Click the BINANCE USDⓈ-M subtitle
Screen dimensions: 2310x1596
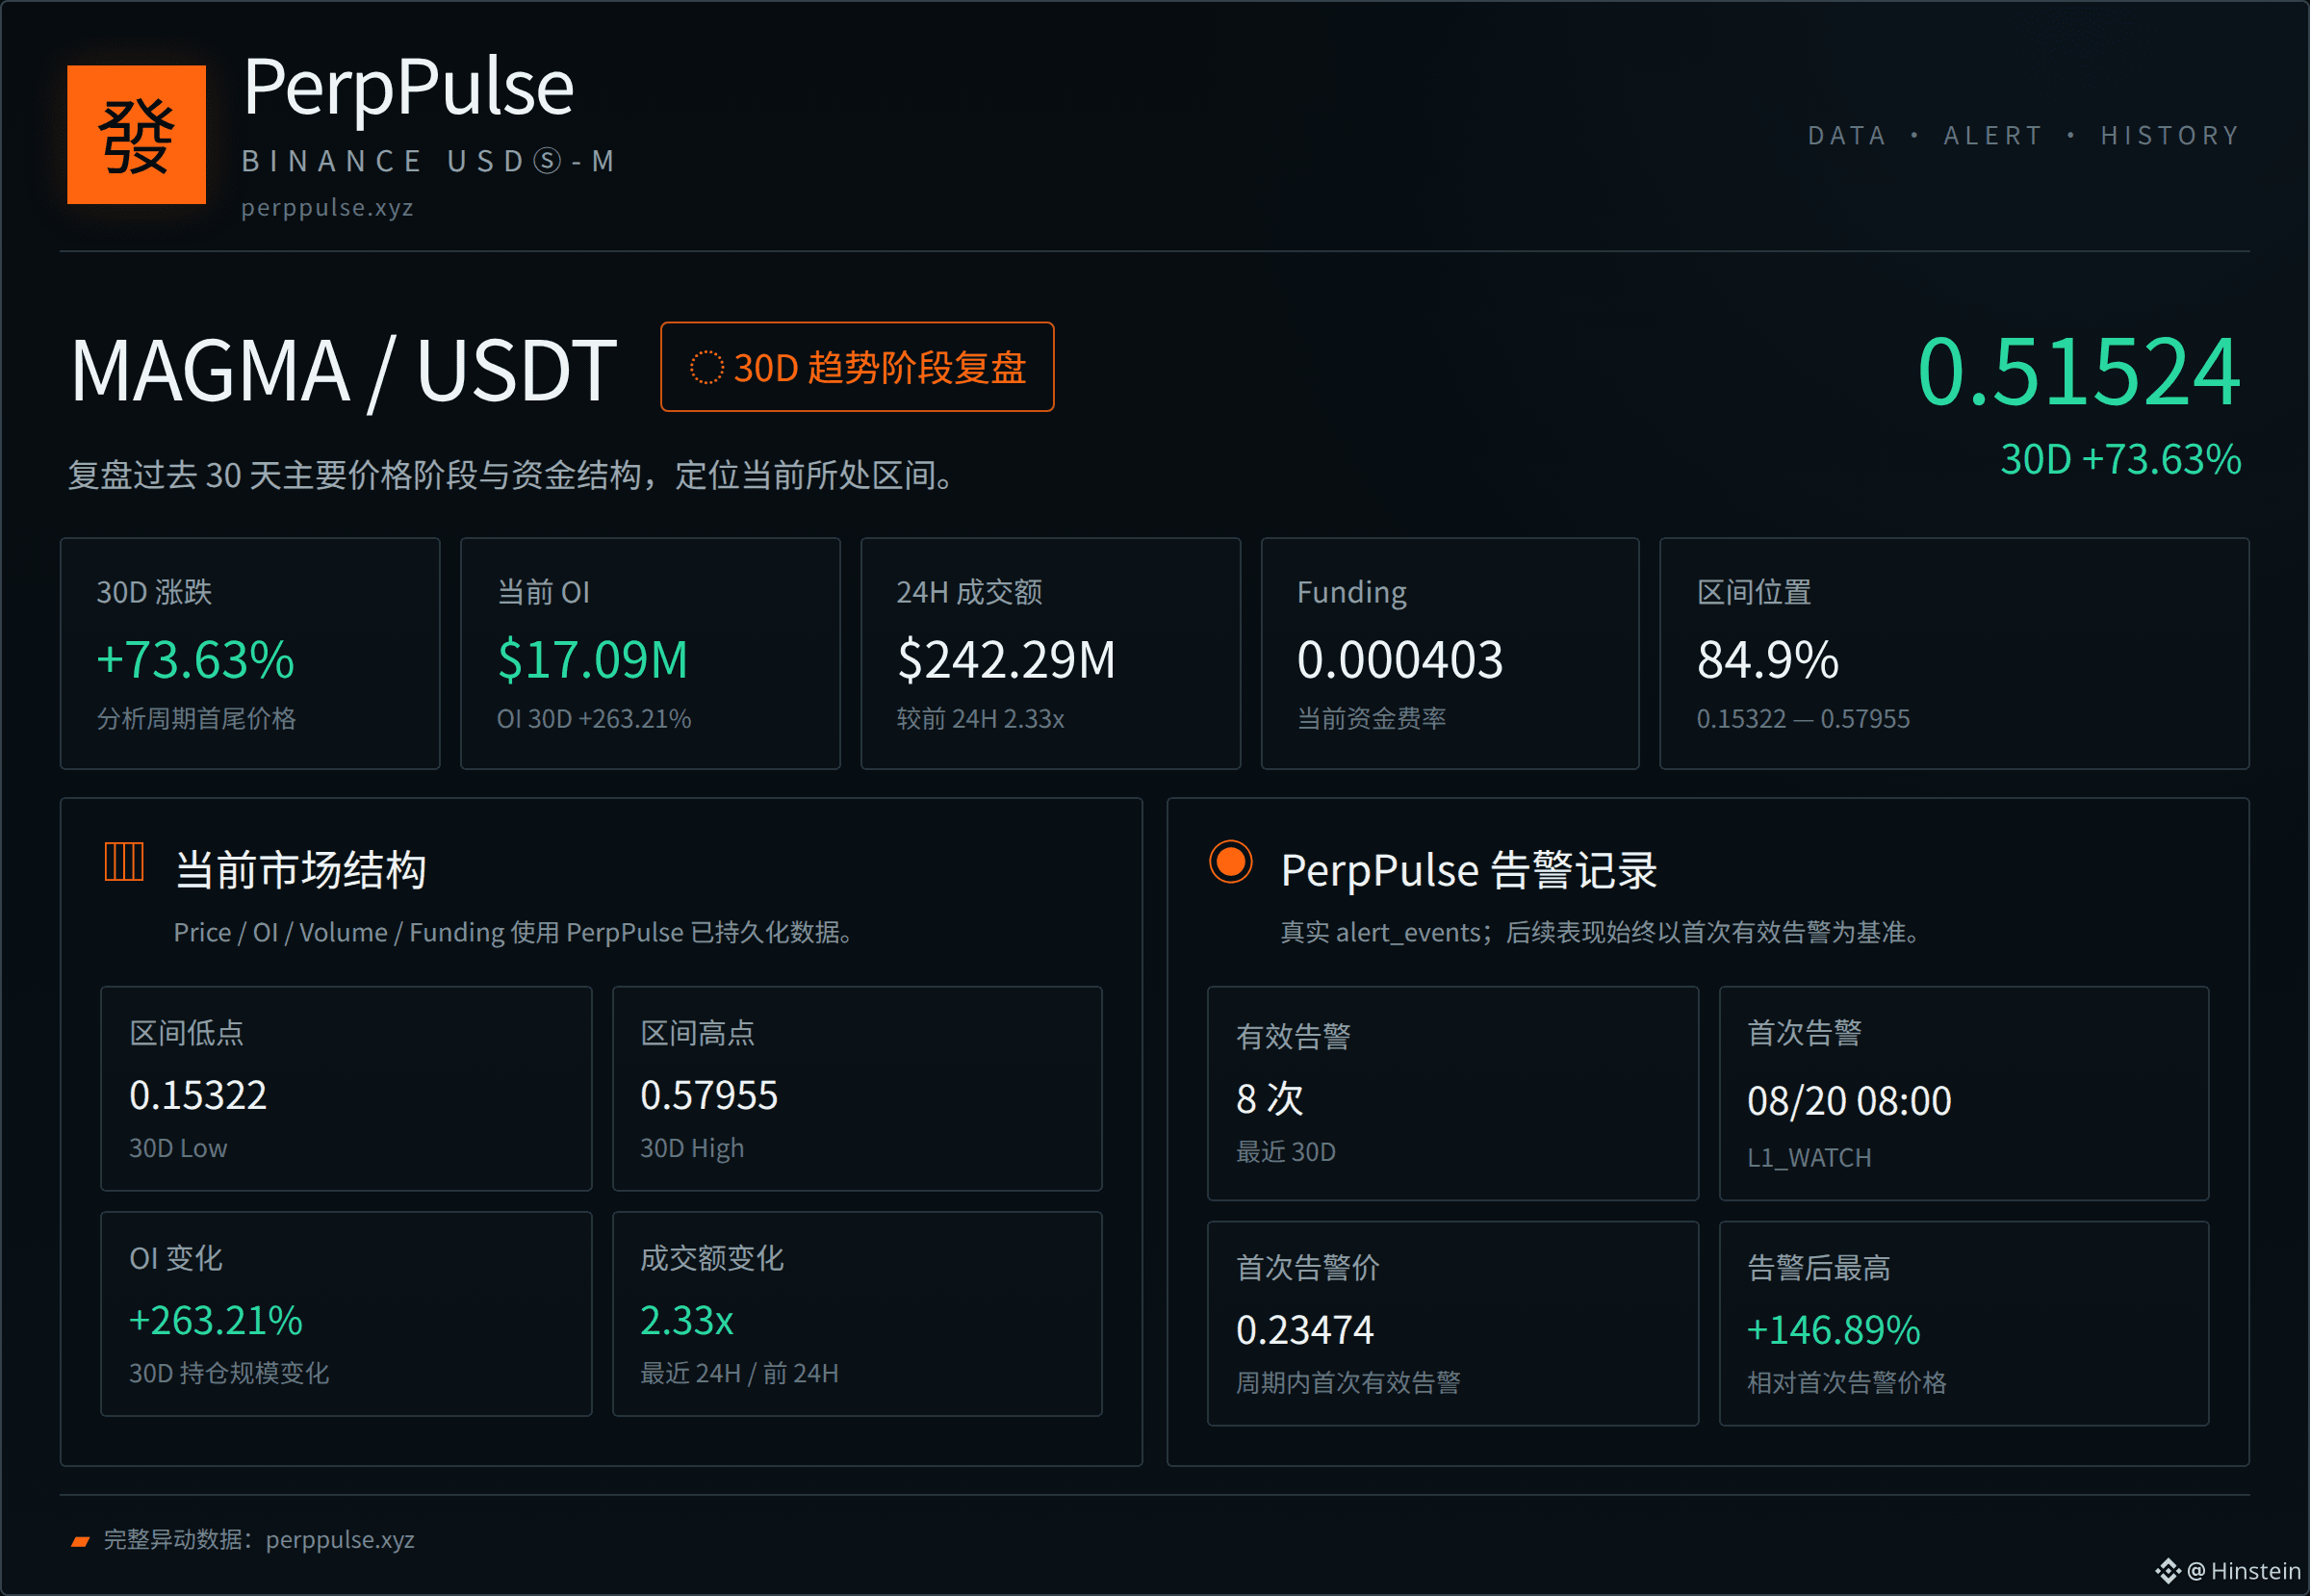pyautogui.click(x=429, y=161)
